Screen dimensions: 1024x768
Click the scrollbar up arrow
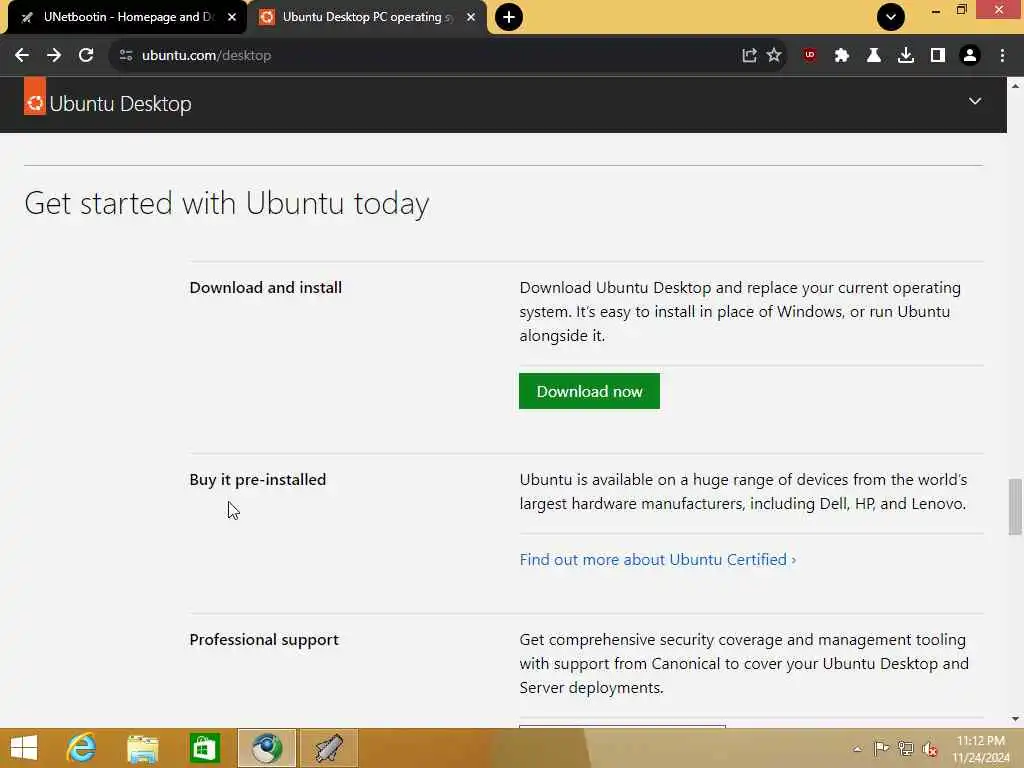pos(1015,86)
